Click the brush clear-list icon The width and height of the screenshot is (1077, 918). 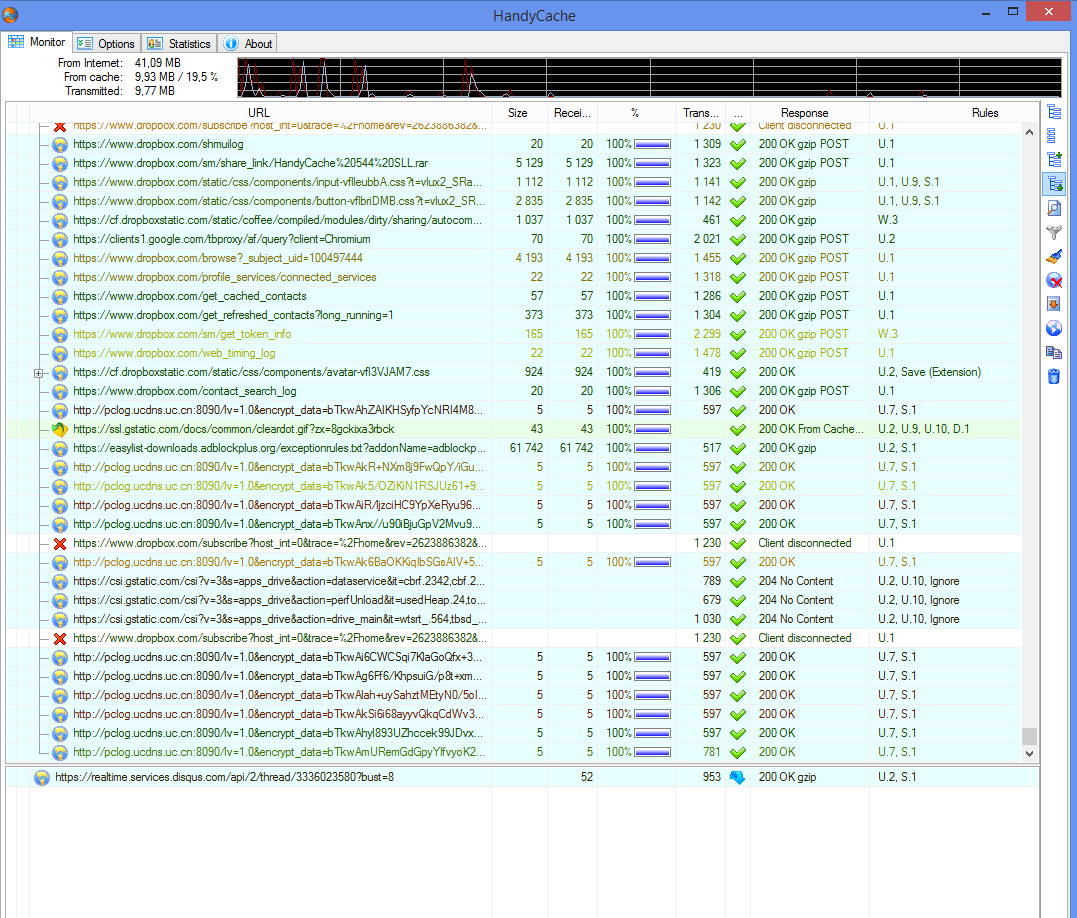1054,257
